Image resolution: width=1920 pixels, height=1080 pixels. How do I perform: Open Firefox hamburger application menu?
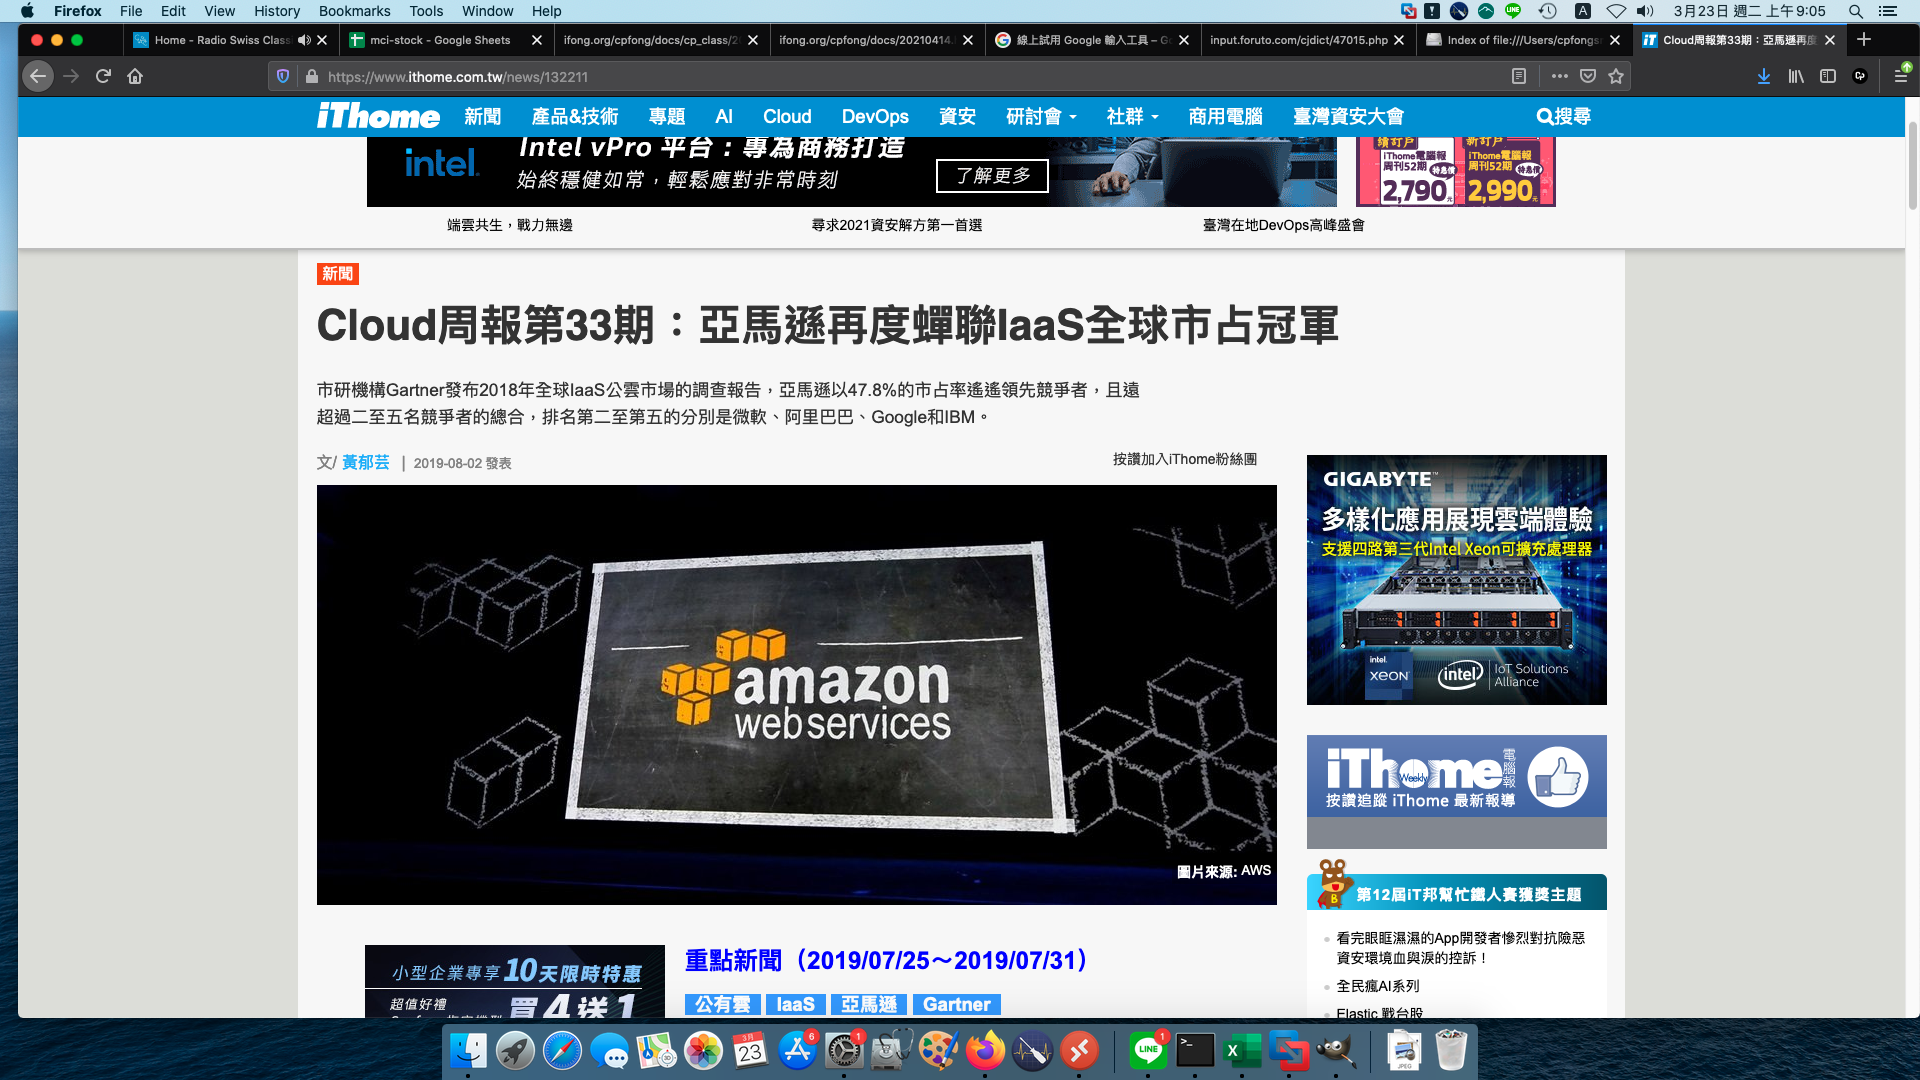(x=1900, y=76)
